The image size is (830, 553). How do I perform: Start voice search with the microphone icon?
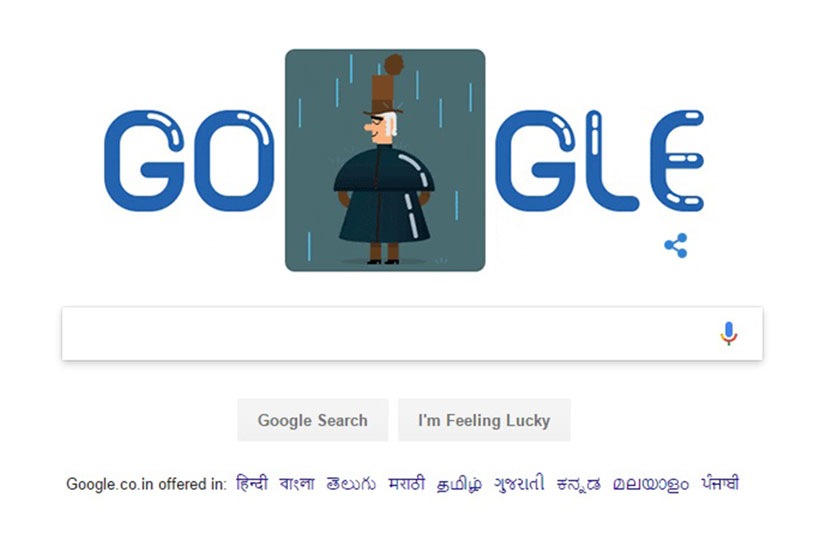click(728, 333)
